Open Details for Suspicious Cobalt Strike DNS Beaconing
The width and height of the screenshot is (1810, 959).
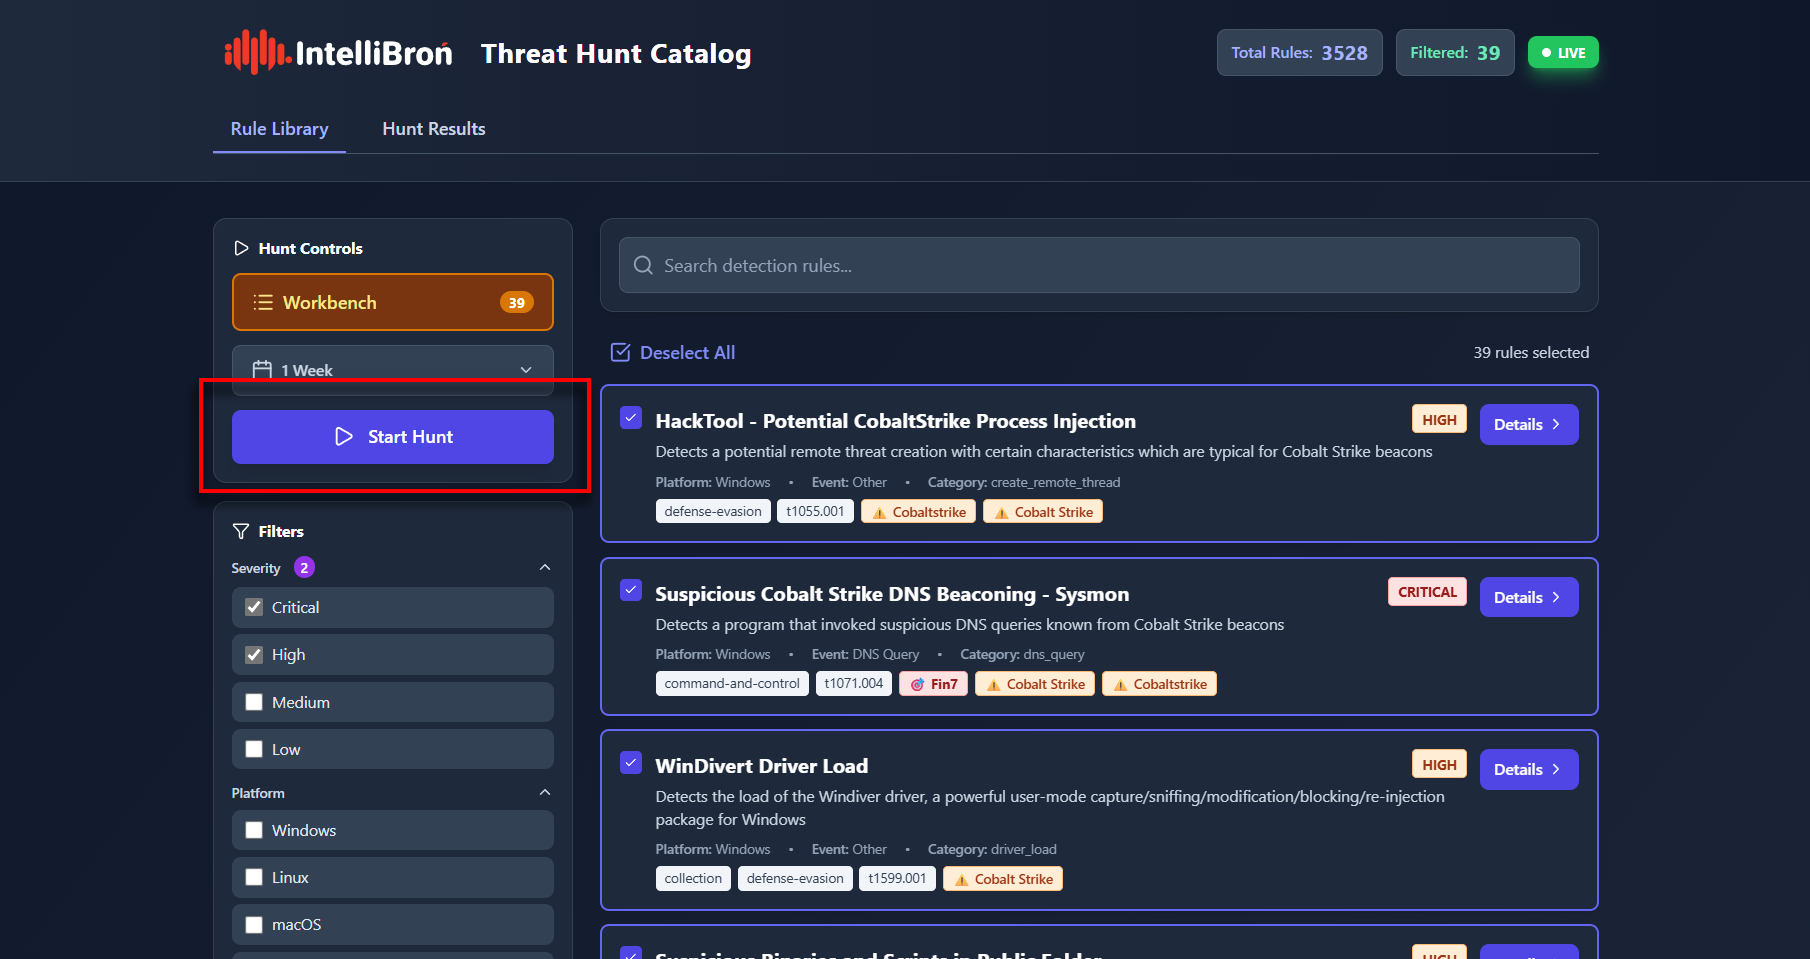[1528, 597]
